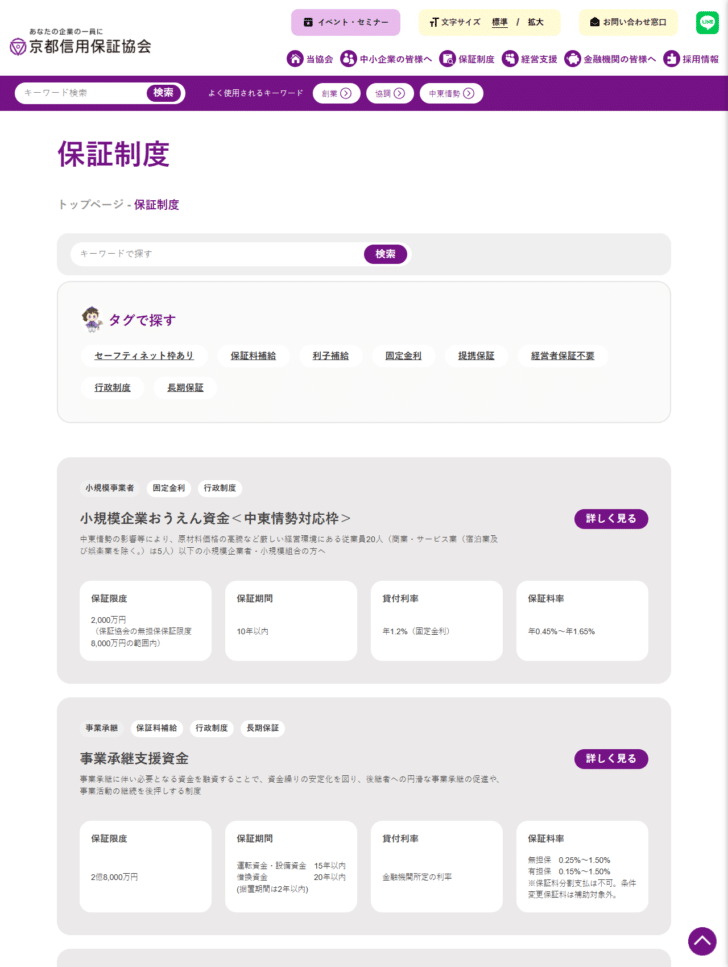Image resolution: width=728 pixels, height=967 pixels.
Task: Select the 行政制度 tag in タグで探す
Action: [112, 388]
